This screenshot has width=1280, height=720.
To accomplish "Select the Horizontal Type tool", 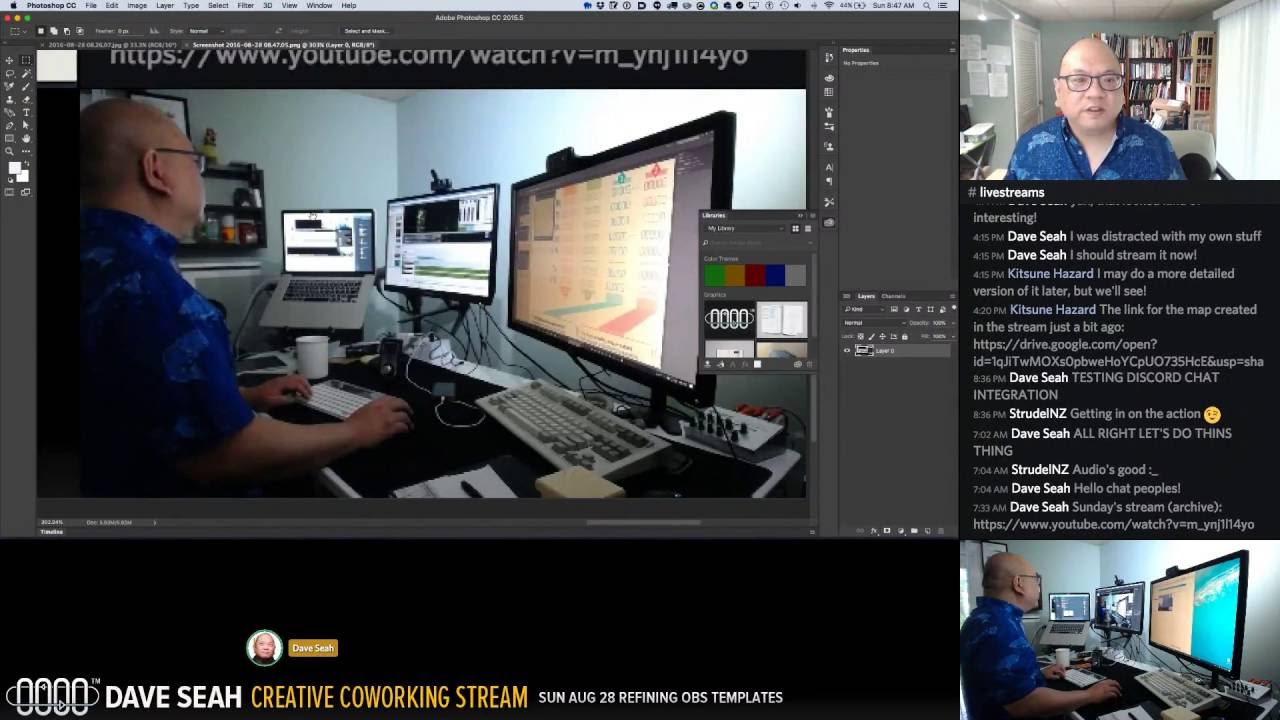I will (26, 112).
